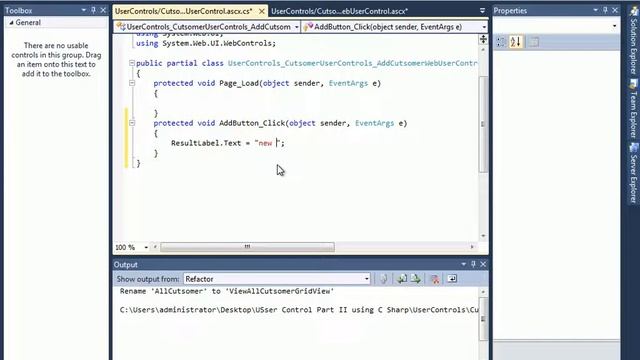
Task: Click the Output scroll up arrow
Action: coord(483,292)
